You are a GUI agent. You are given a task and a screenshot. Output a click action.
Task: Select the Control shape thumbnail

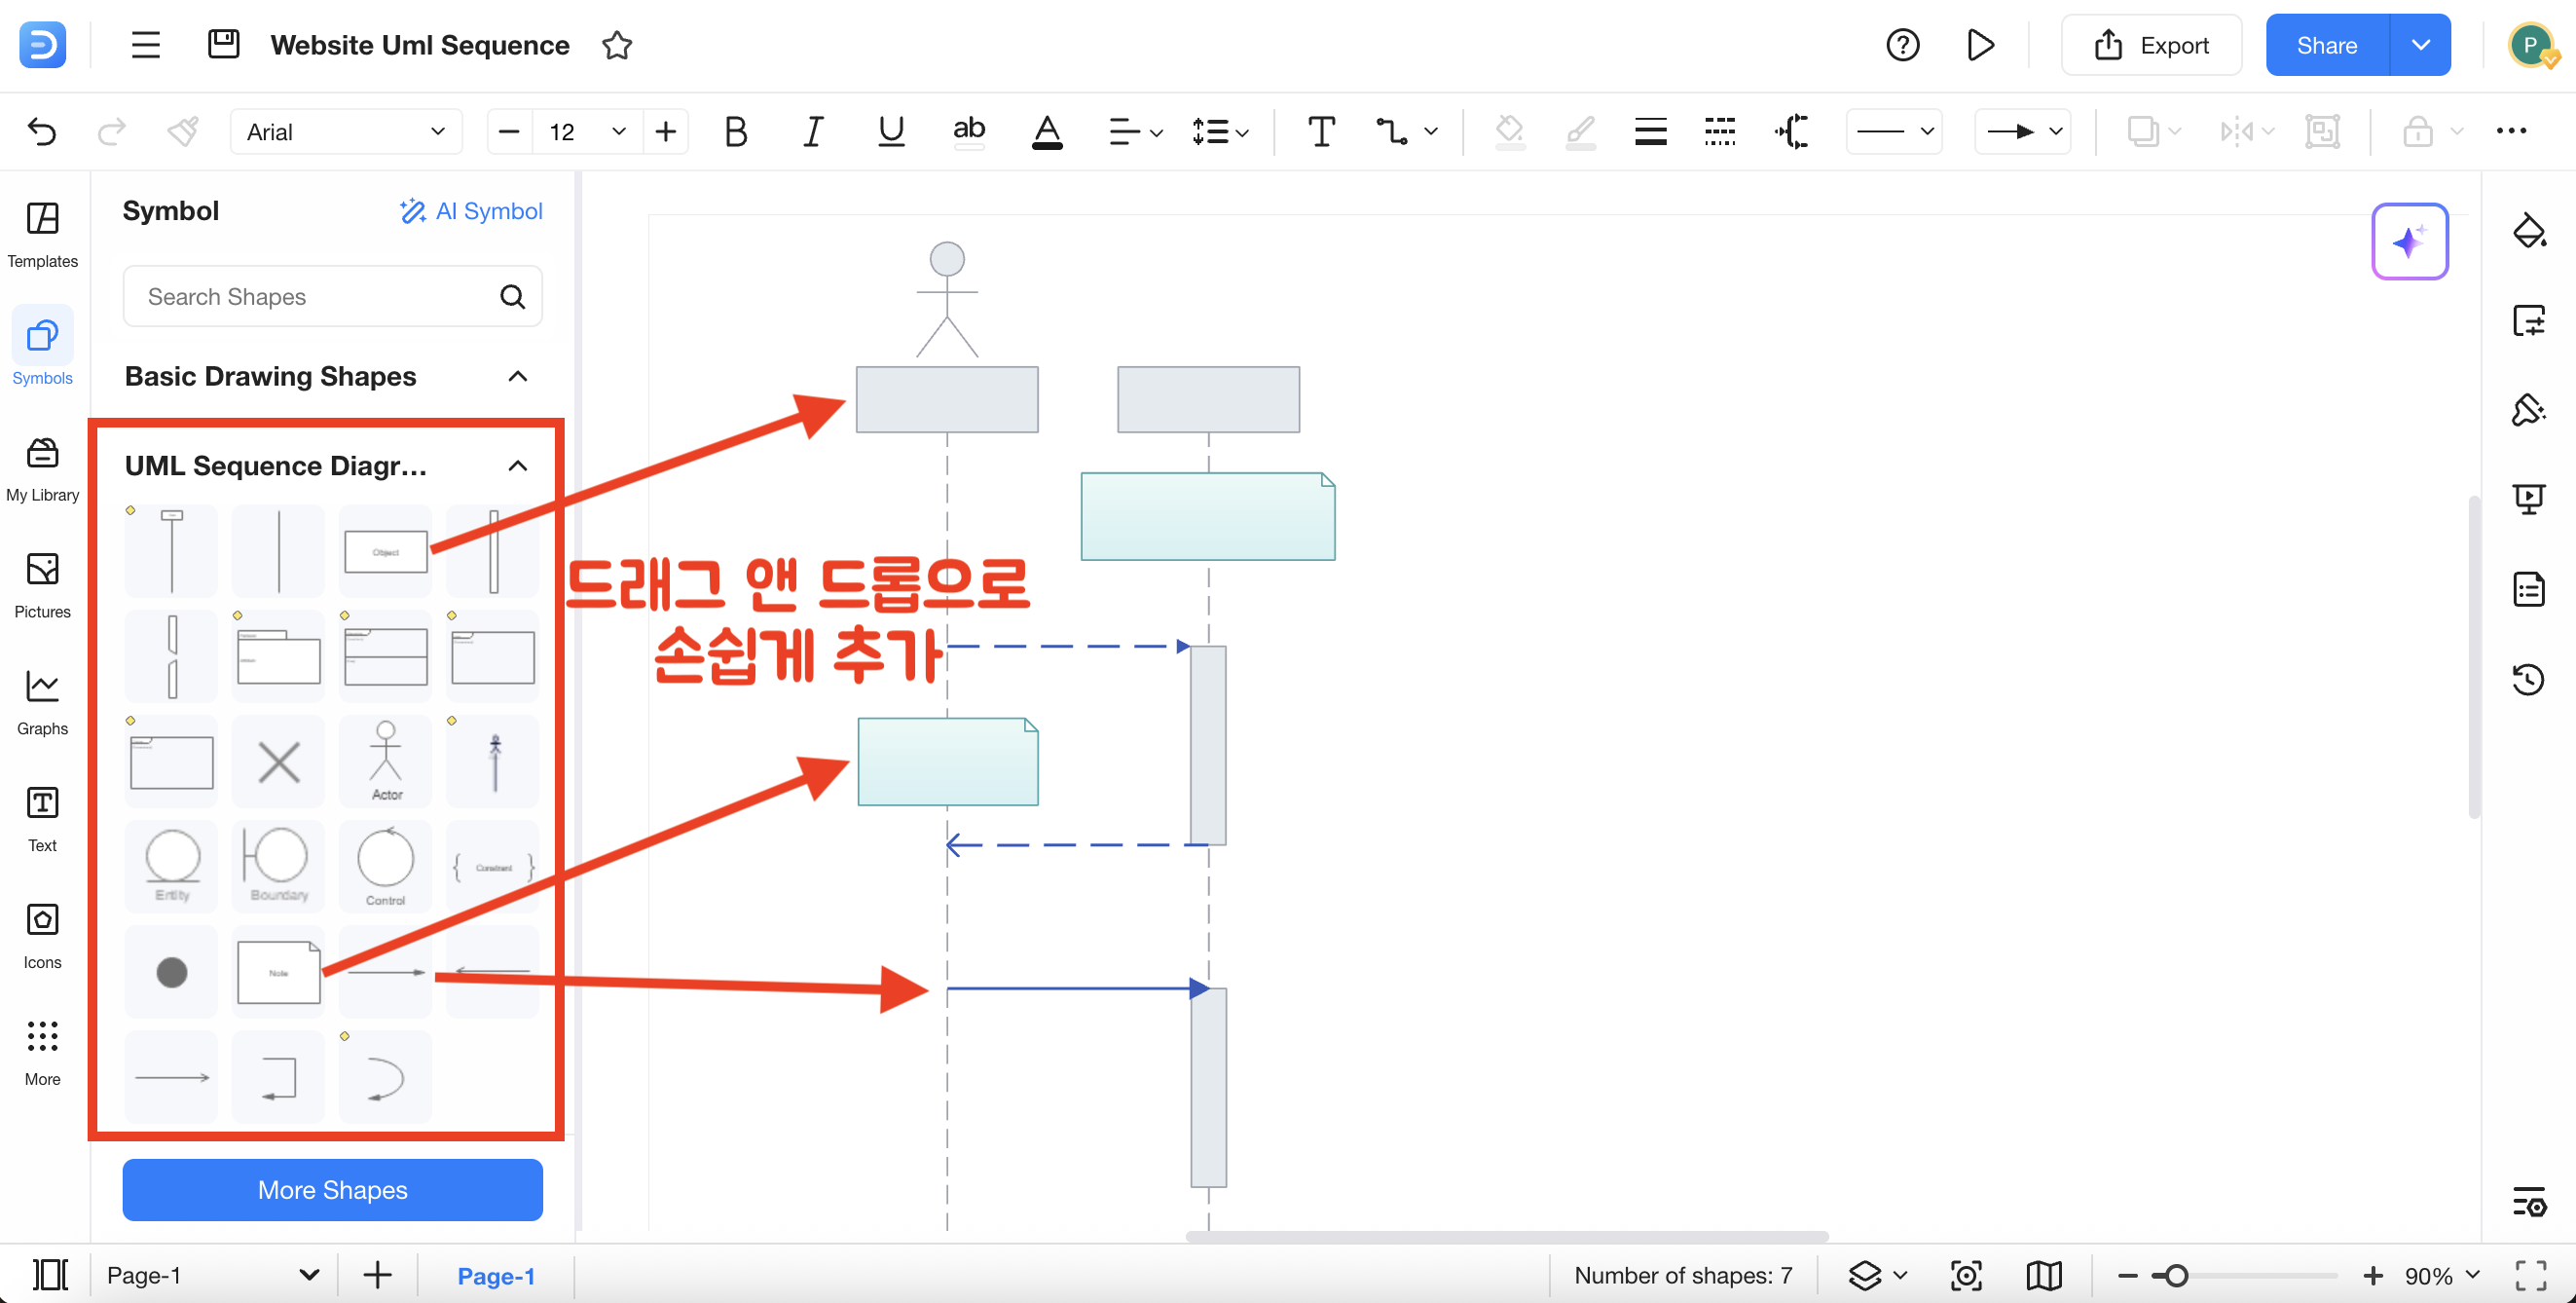386,866
